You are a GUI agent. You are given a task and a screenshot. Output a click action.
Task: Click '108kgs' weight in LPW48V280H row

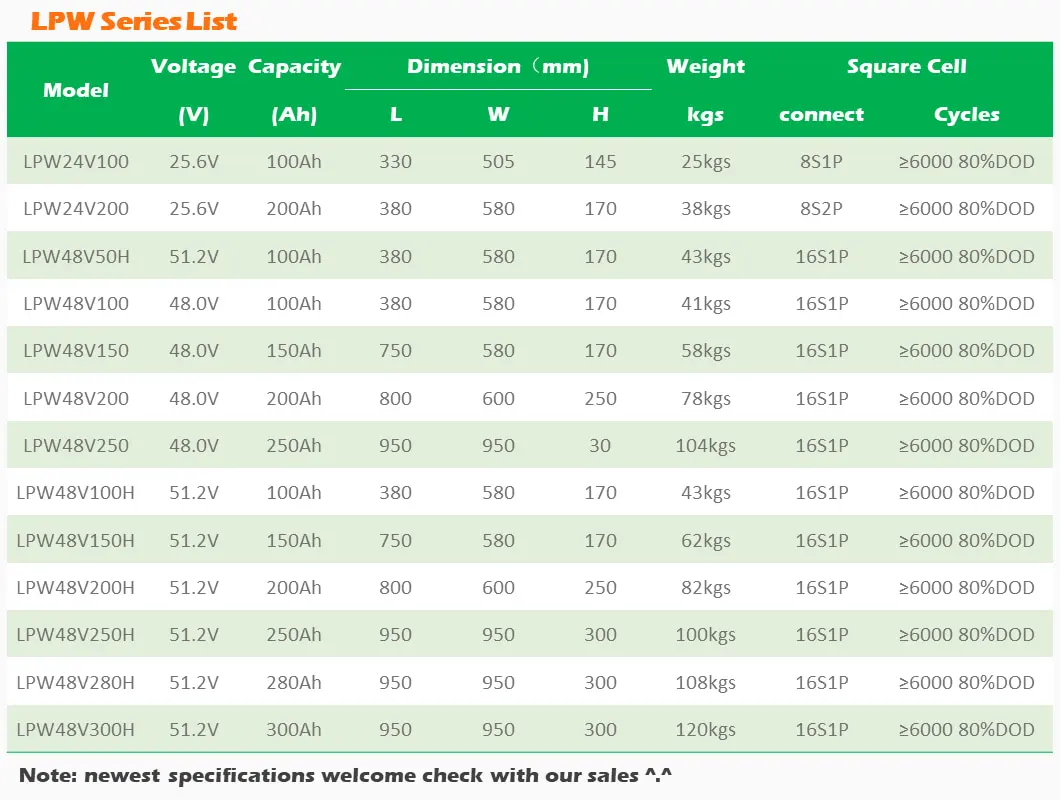coord(705,683)
